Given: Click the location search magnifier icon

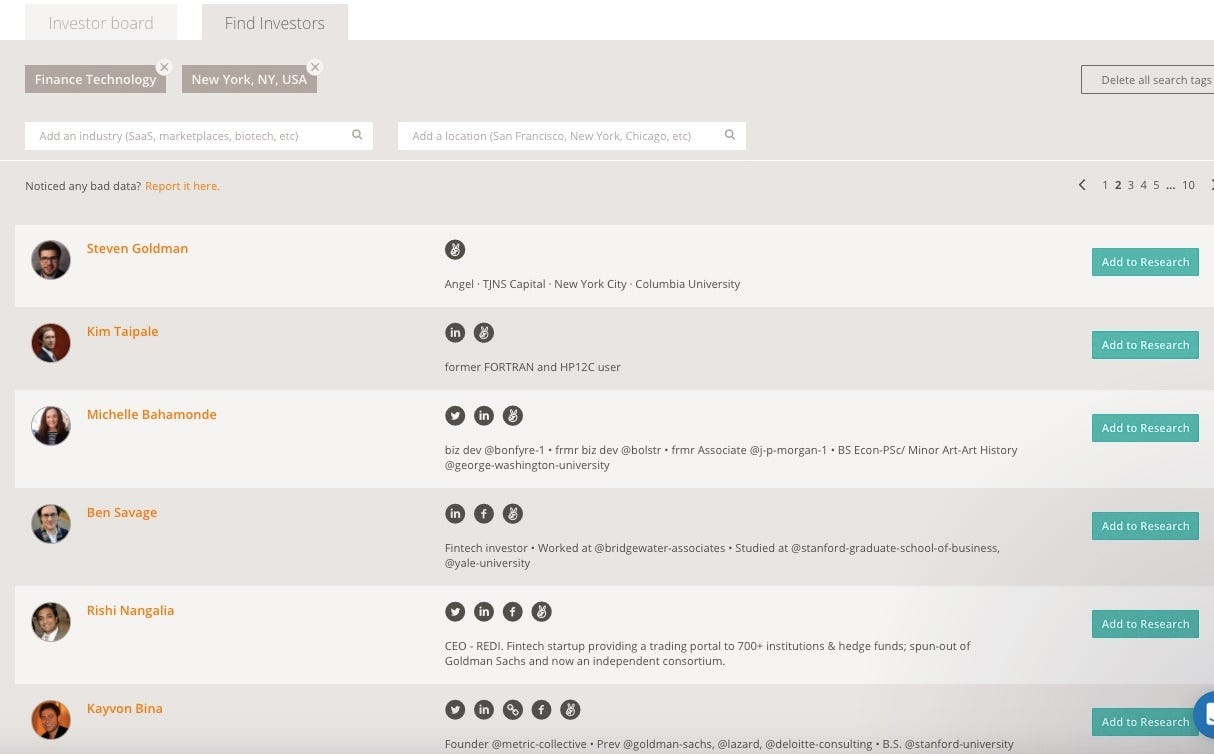Looking at the screenshot, I should [730, 135].
